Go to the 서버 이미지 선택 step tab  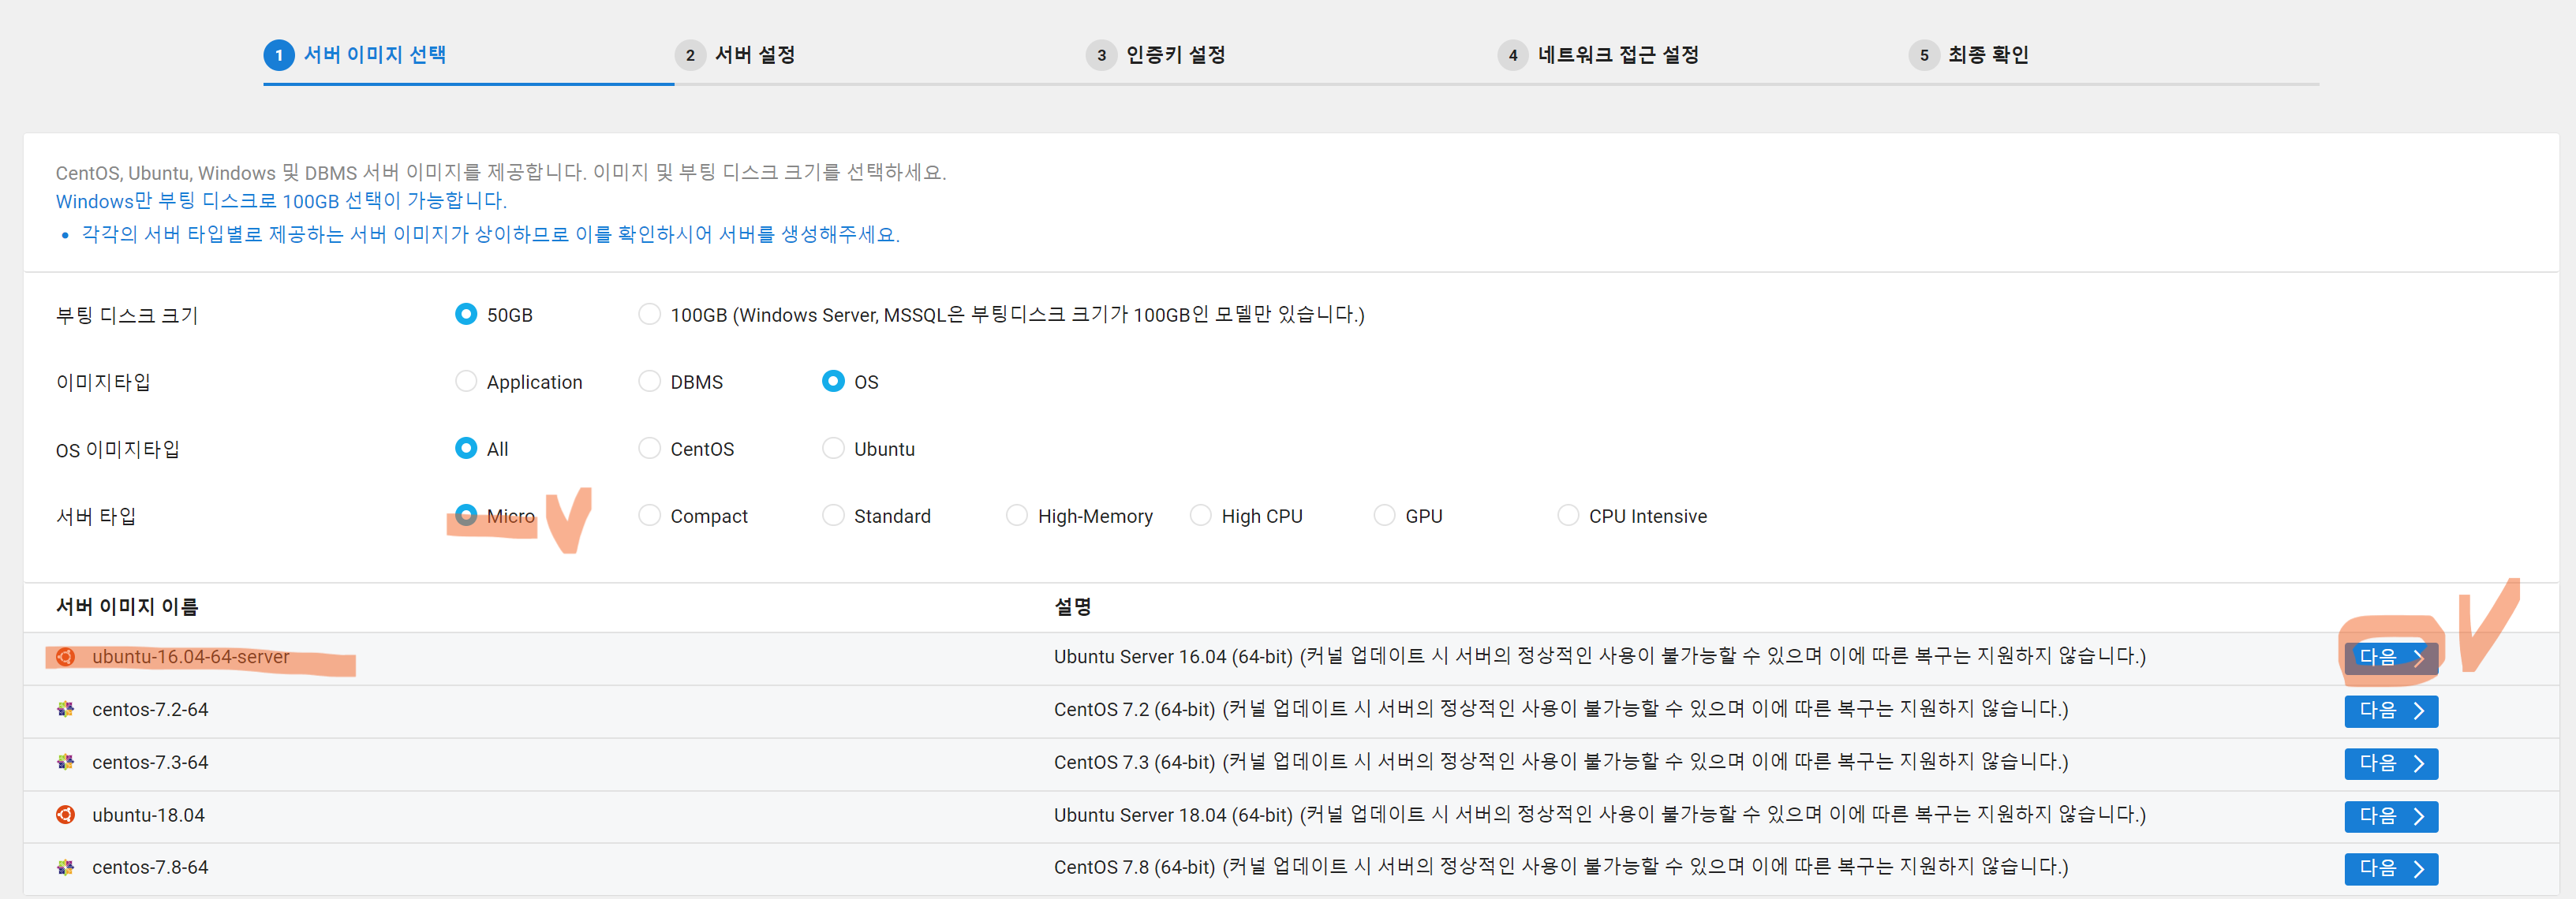tap(374, 55)
